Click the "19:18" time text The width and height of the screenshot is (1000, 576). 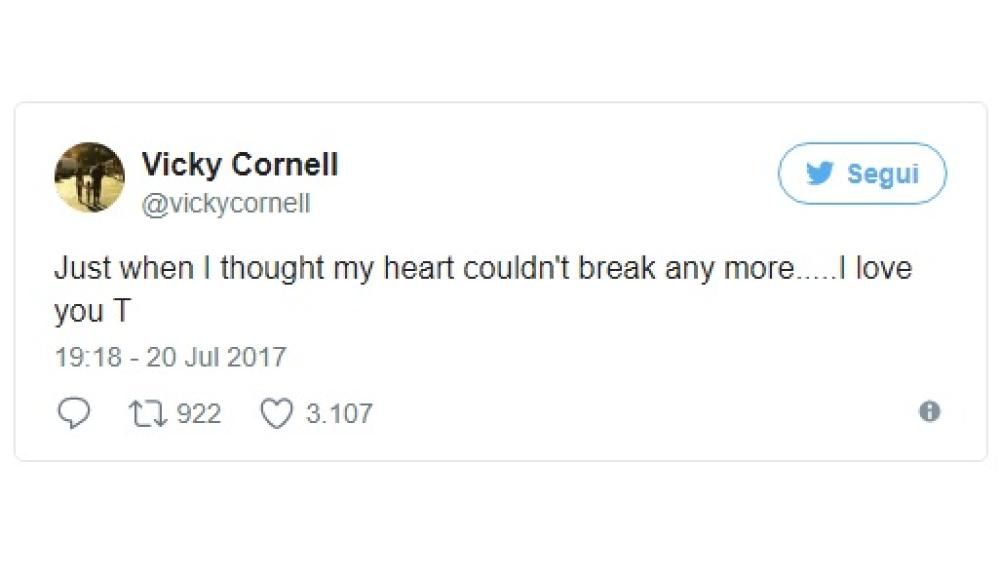(x=87, y=357)
